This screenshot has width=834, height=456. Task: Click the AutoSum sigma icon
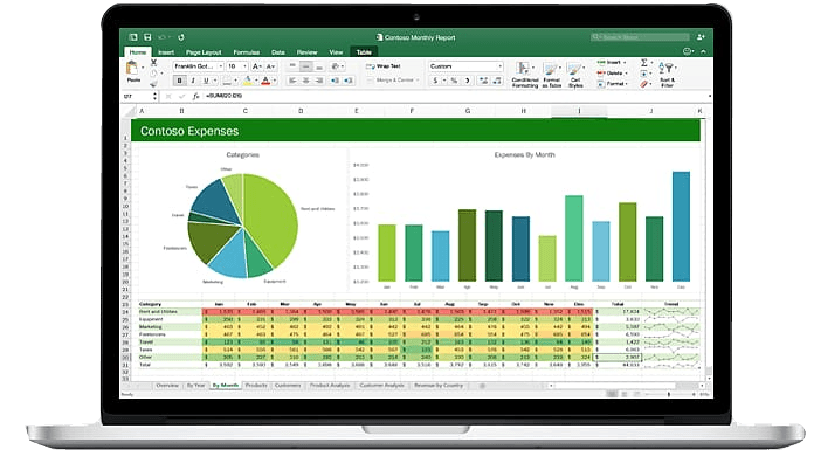pos(644,63)
